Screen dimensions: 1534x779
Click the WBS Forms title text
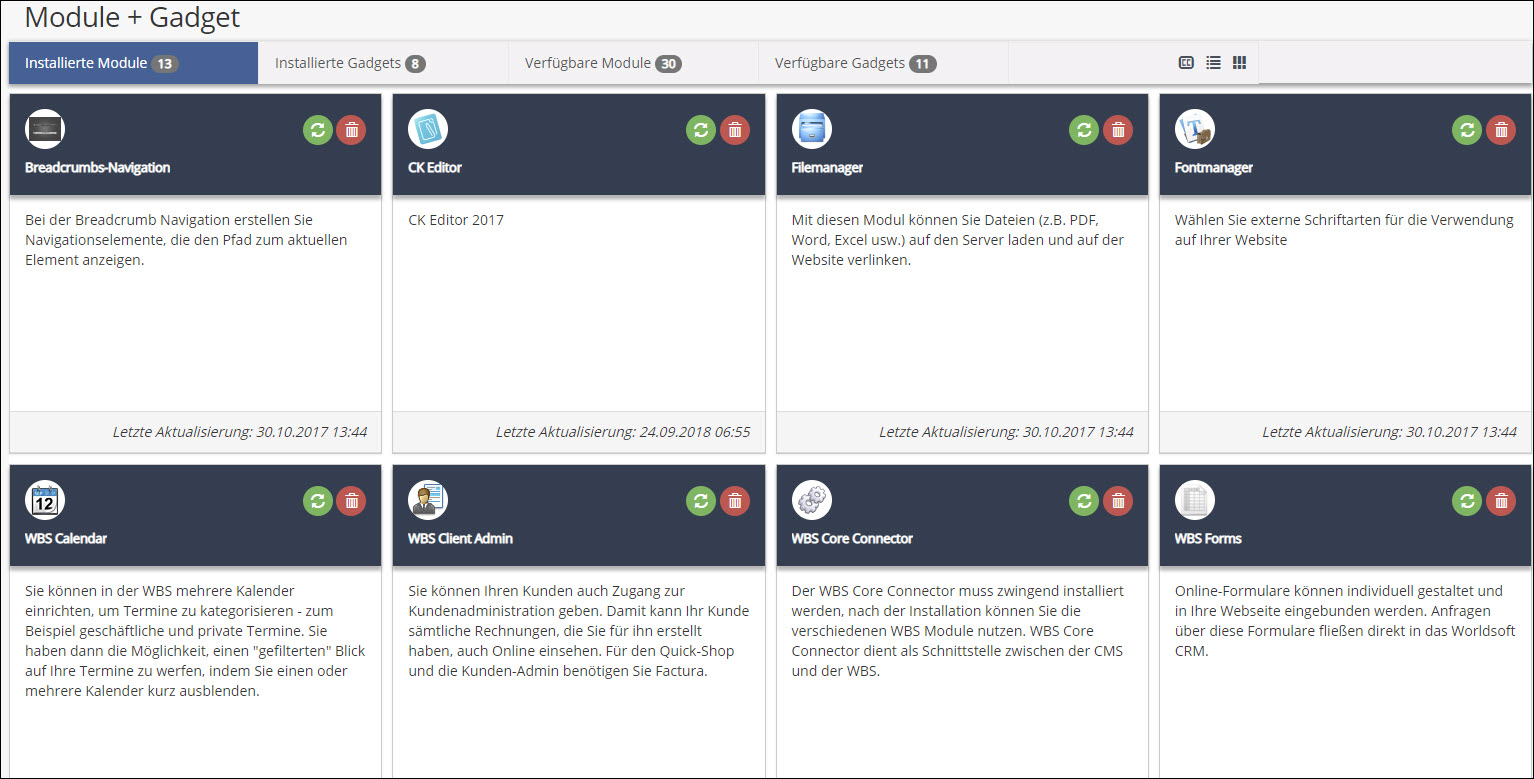[x=1208, y=539]
